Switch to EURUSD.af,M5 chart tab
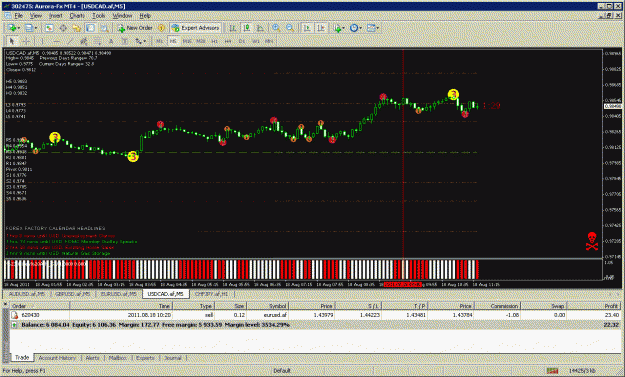 [x=118, y=294]
